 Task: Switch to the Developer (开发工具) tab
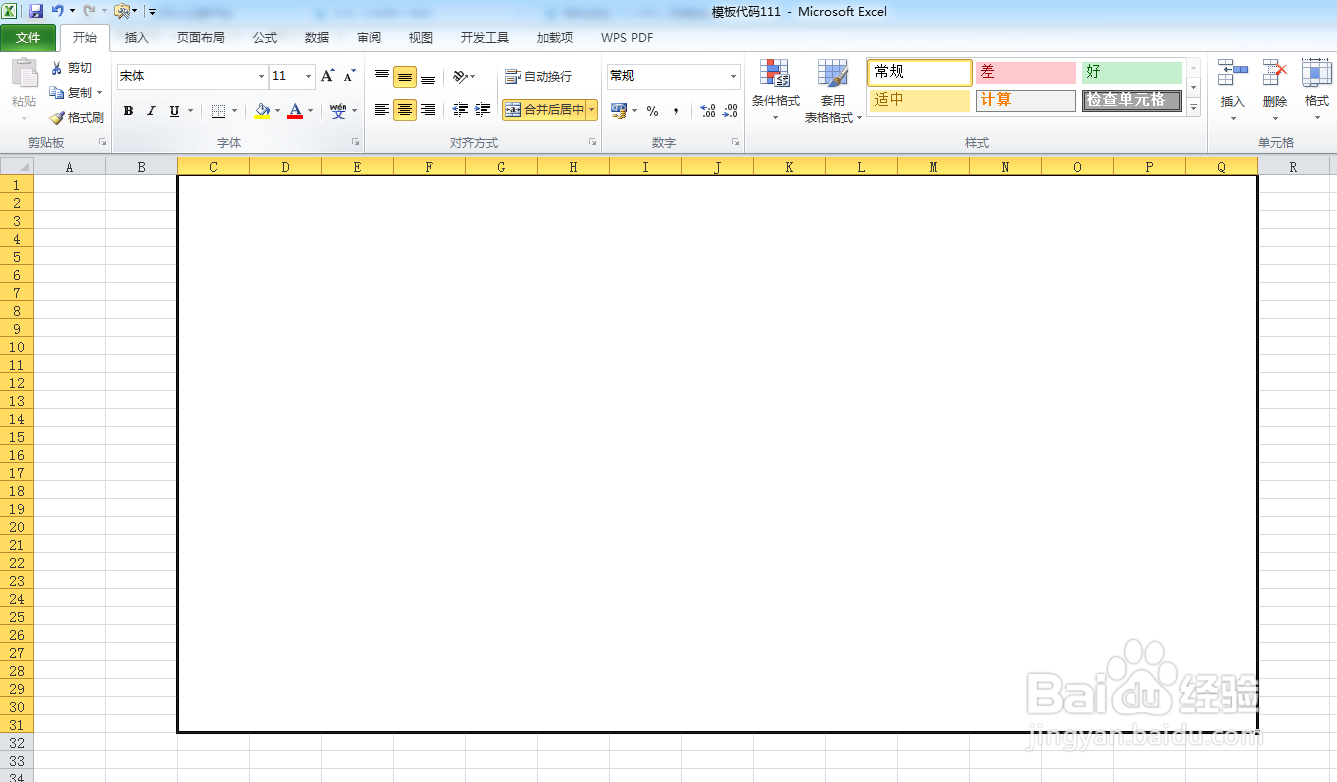pos(485,38)
